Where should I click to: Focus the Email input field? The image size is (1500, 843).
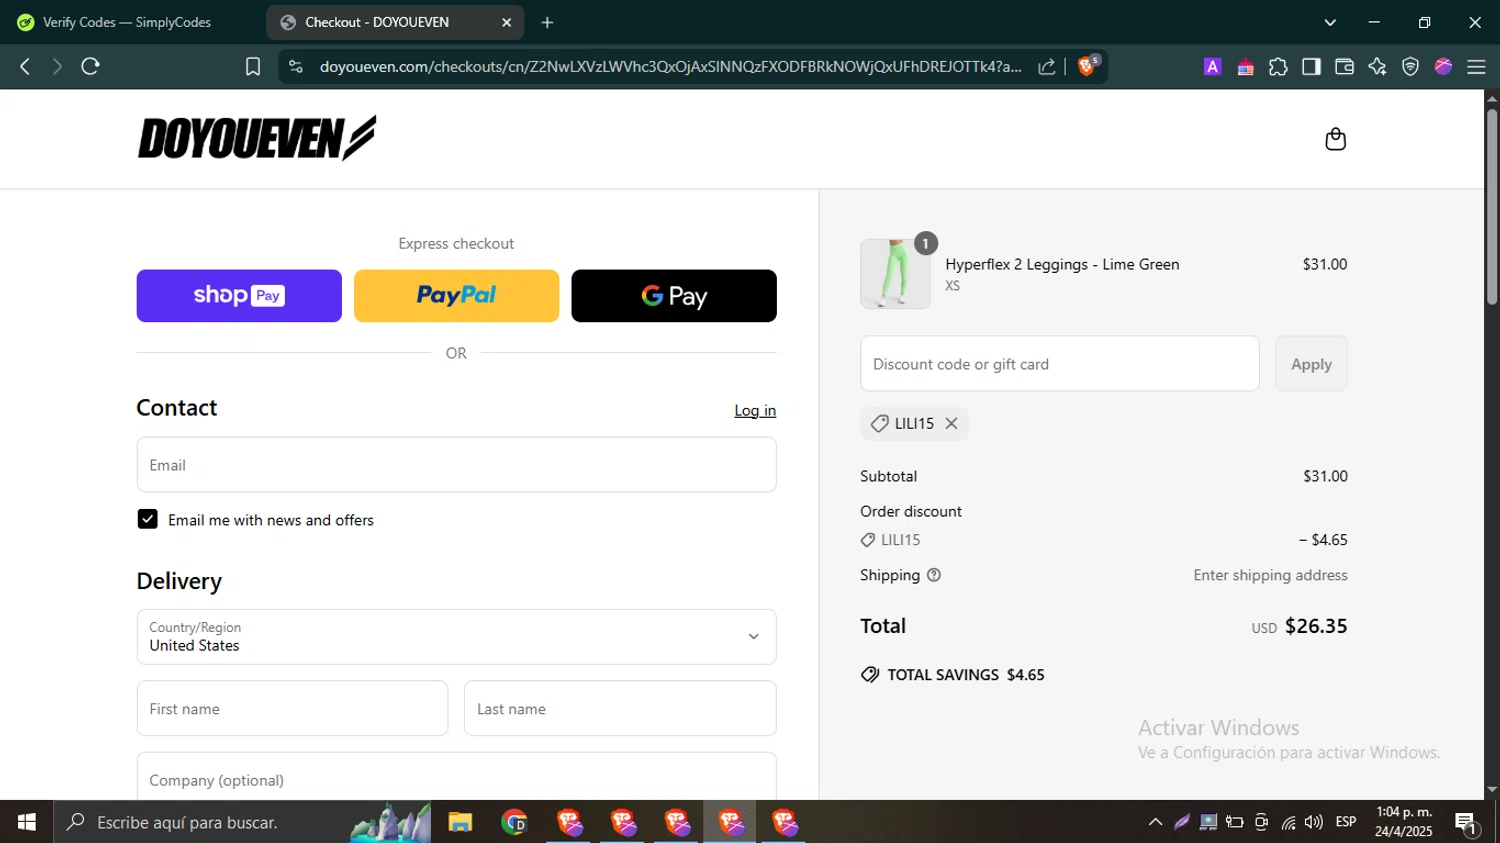coord(456,465)
